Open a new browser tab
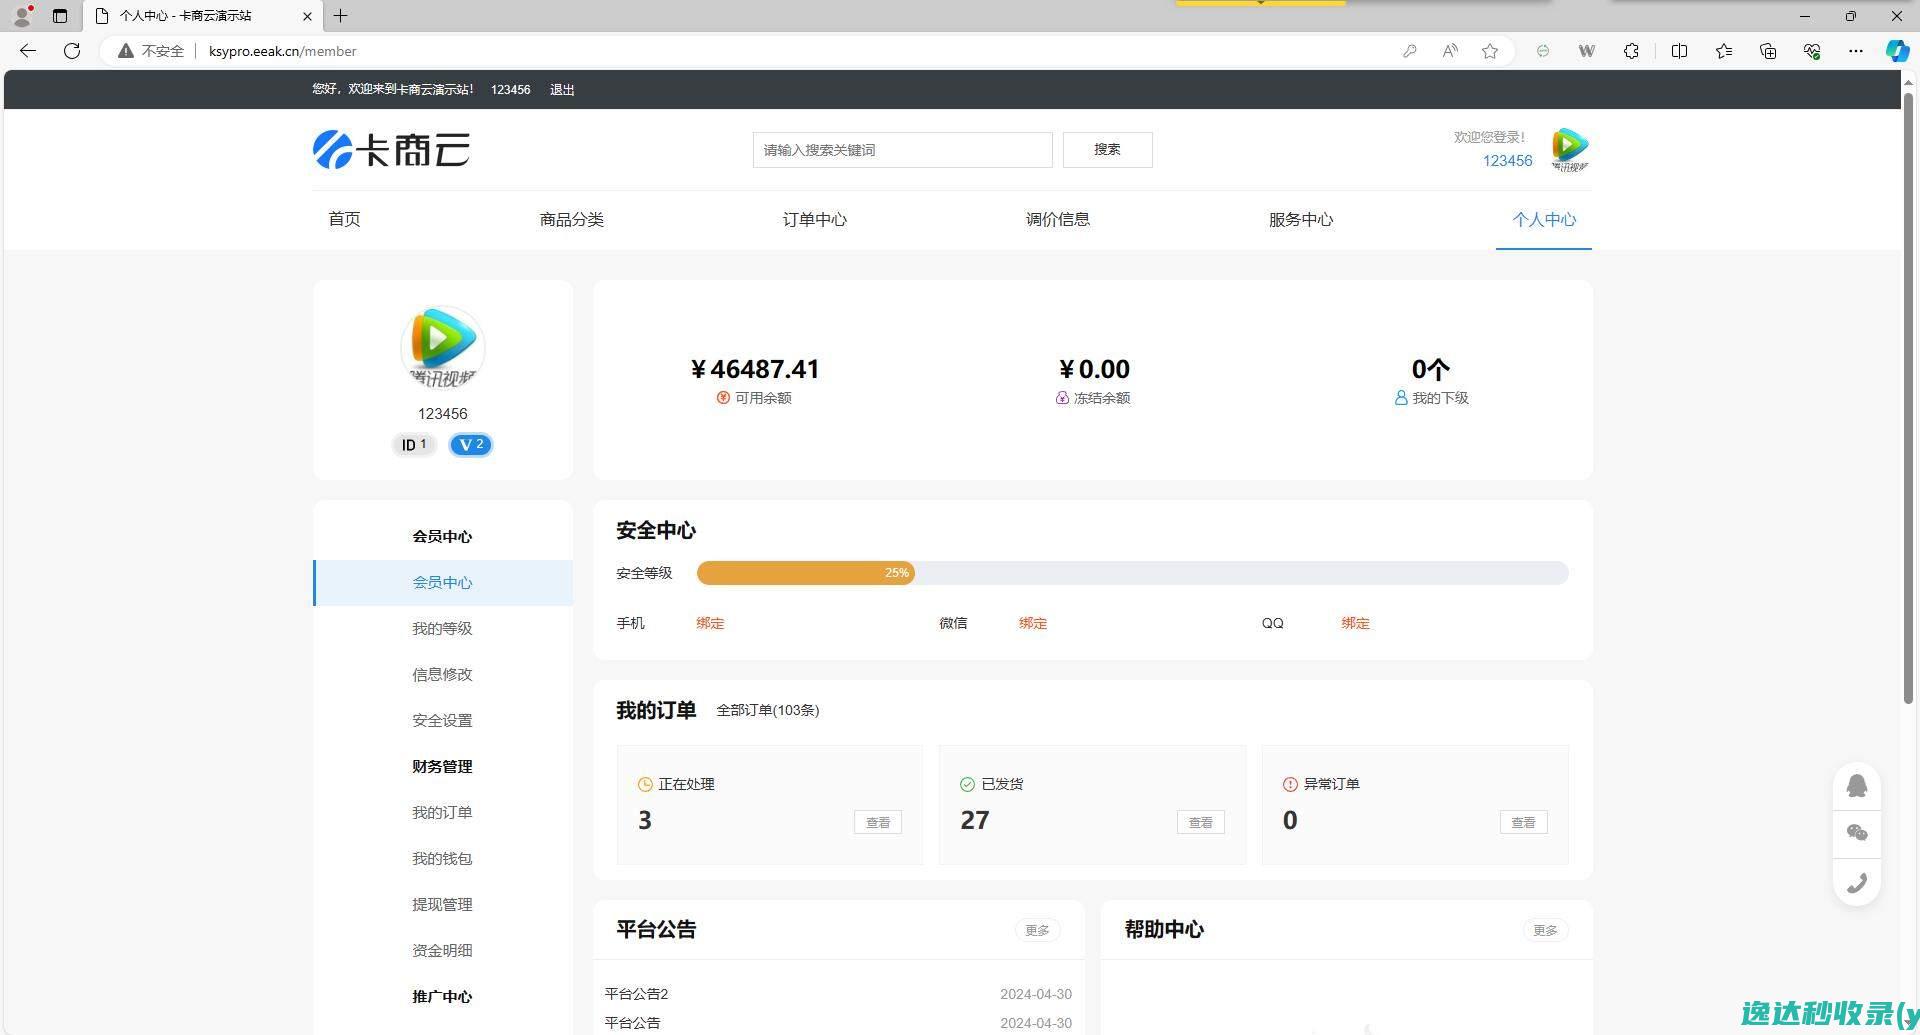 click(x=340, y=16)
